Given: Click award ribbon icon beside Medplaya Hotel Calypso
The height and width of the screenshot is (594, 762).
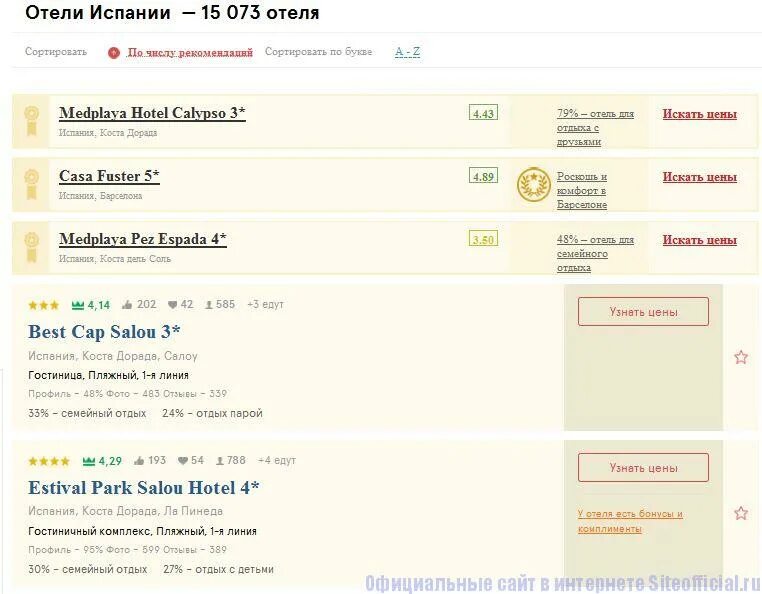Looking at the screenshot, I should (x=31, y=121).
